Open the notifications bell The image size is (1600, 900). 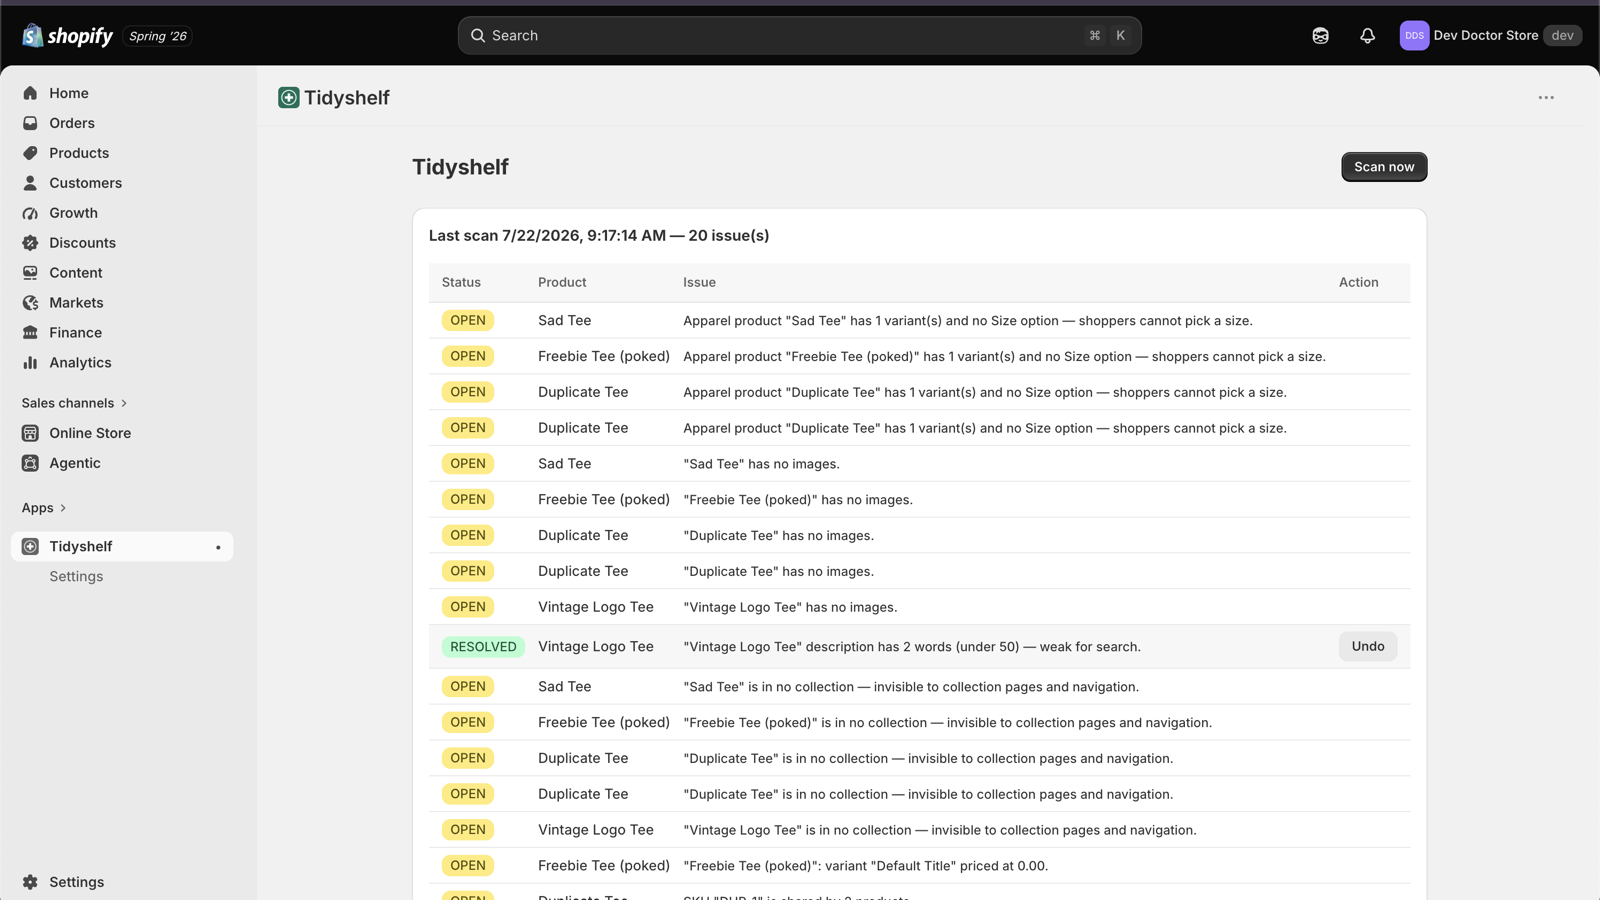pos(1367,36)
